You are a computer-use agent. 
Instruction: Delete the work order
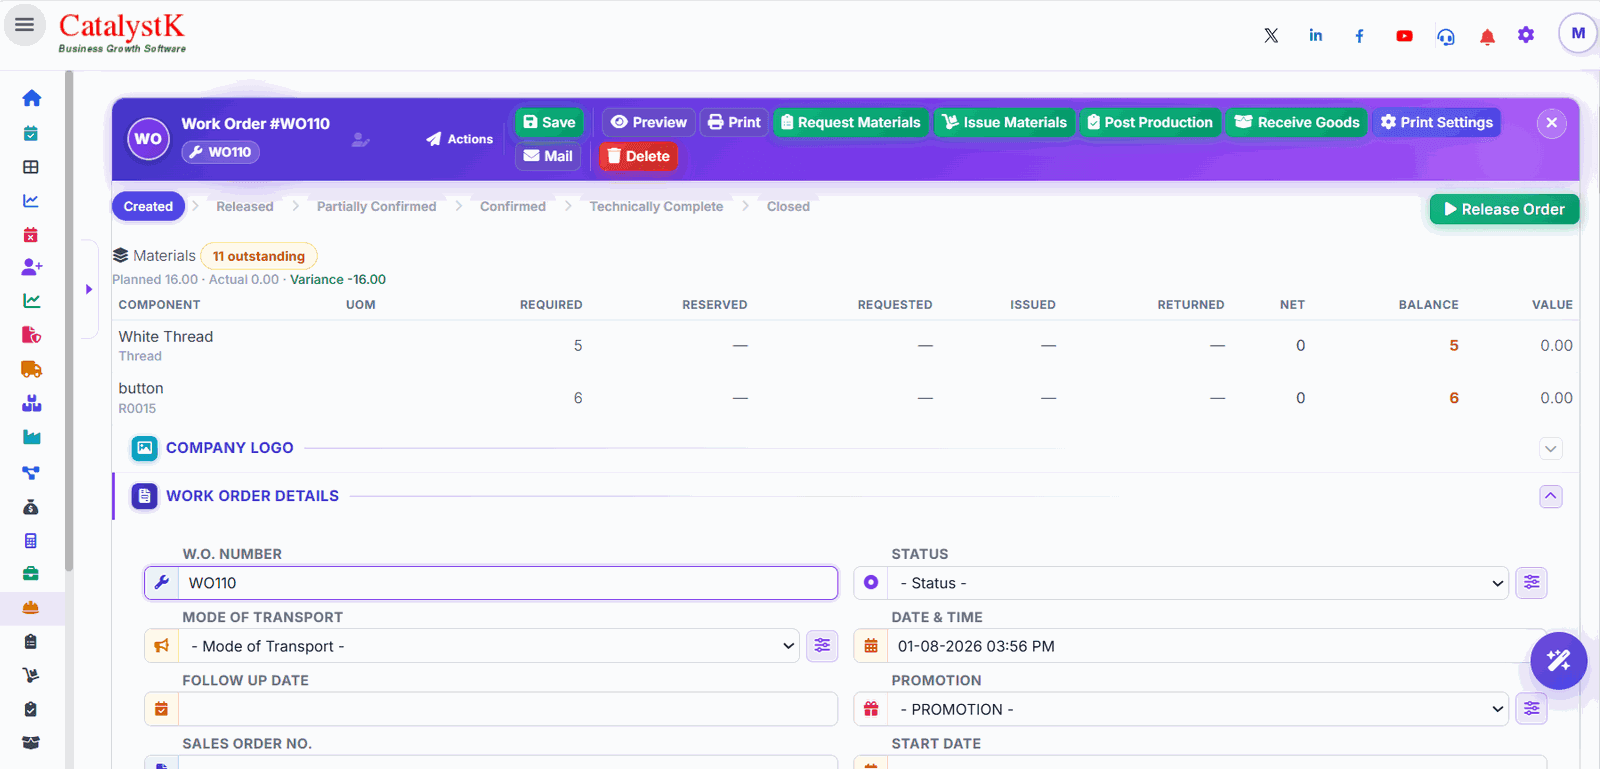tap(638, 156)
